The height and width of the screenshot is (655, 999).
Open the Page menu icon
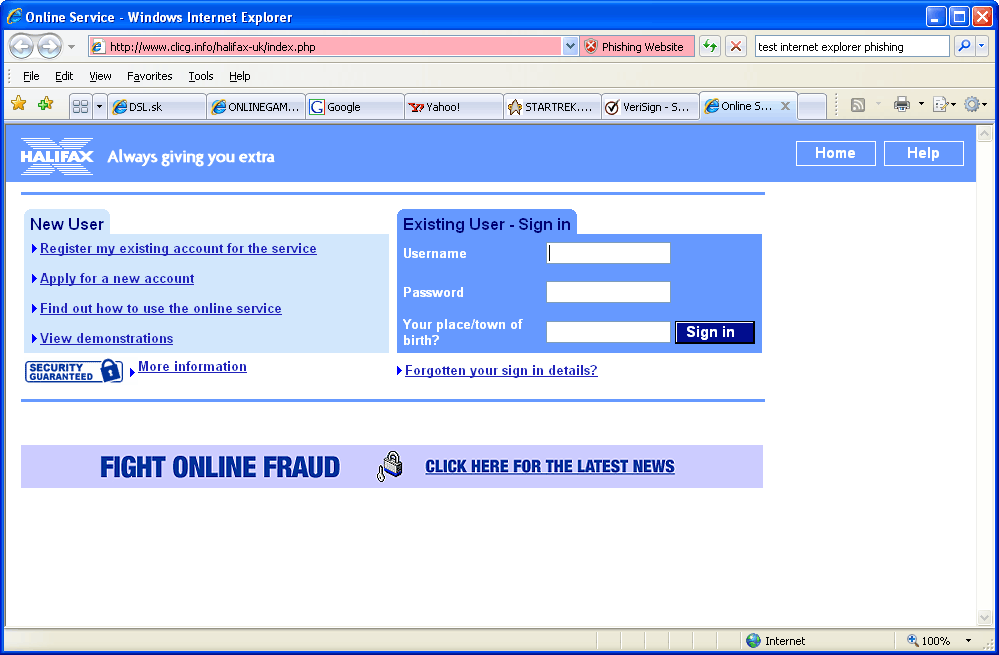tap(944, 104)
